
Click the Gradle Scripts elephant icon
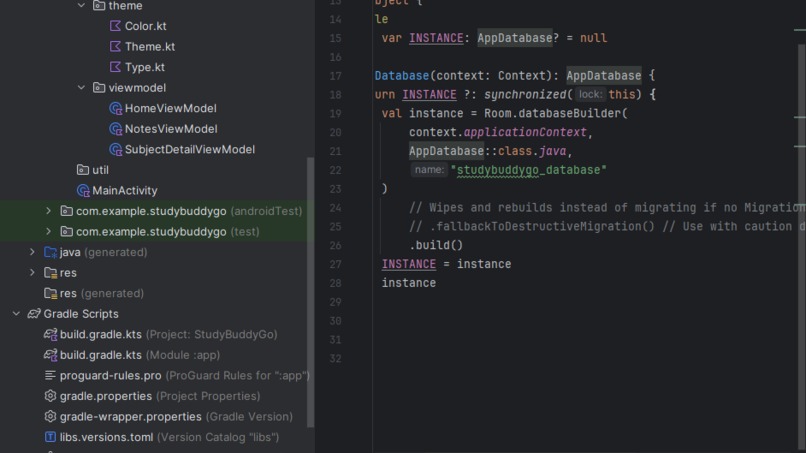coord(34,314)
